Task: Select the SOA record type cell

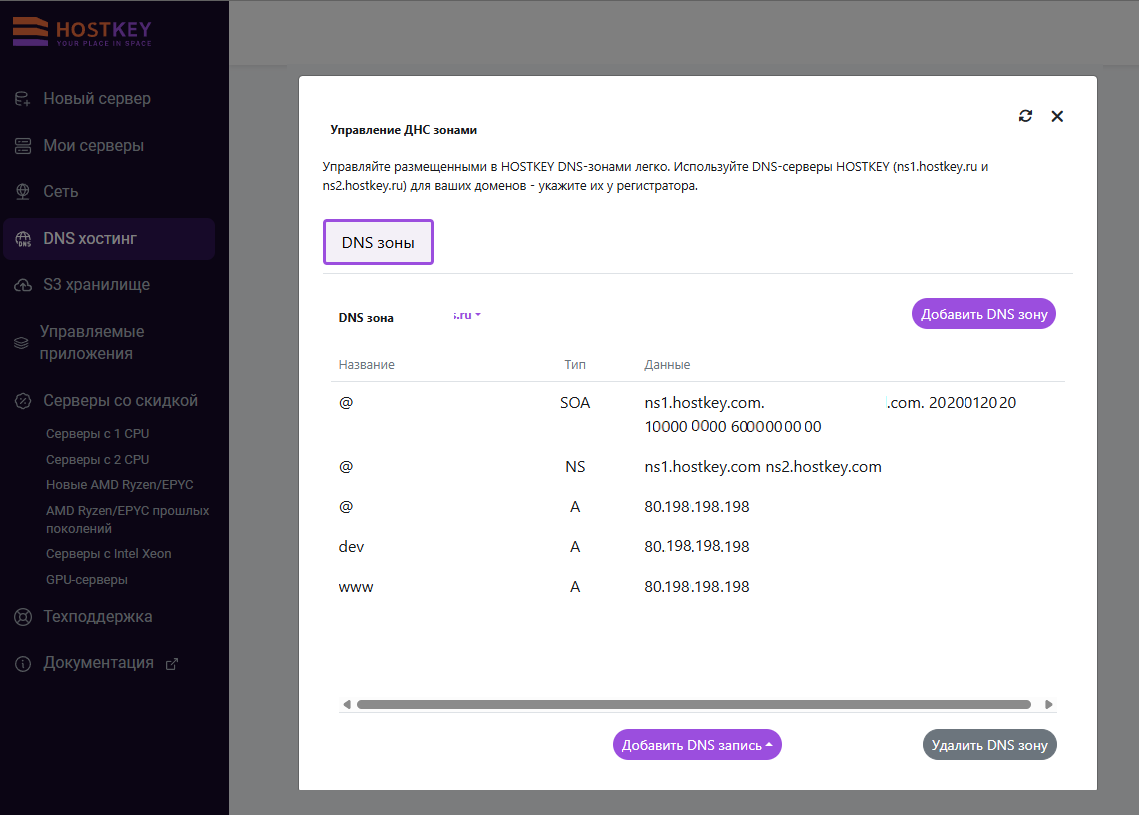Action: pyautogui.click(x=575, y=403)
